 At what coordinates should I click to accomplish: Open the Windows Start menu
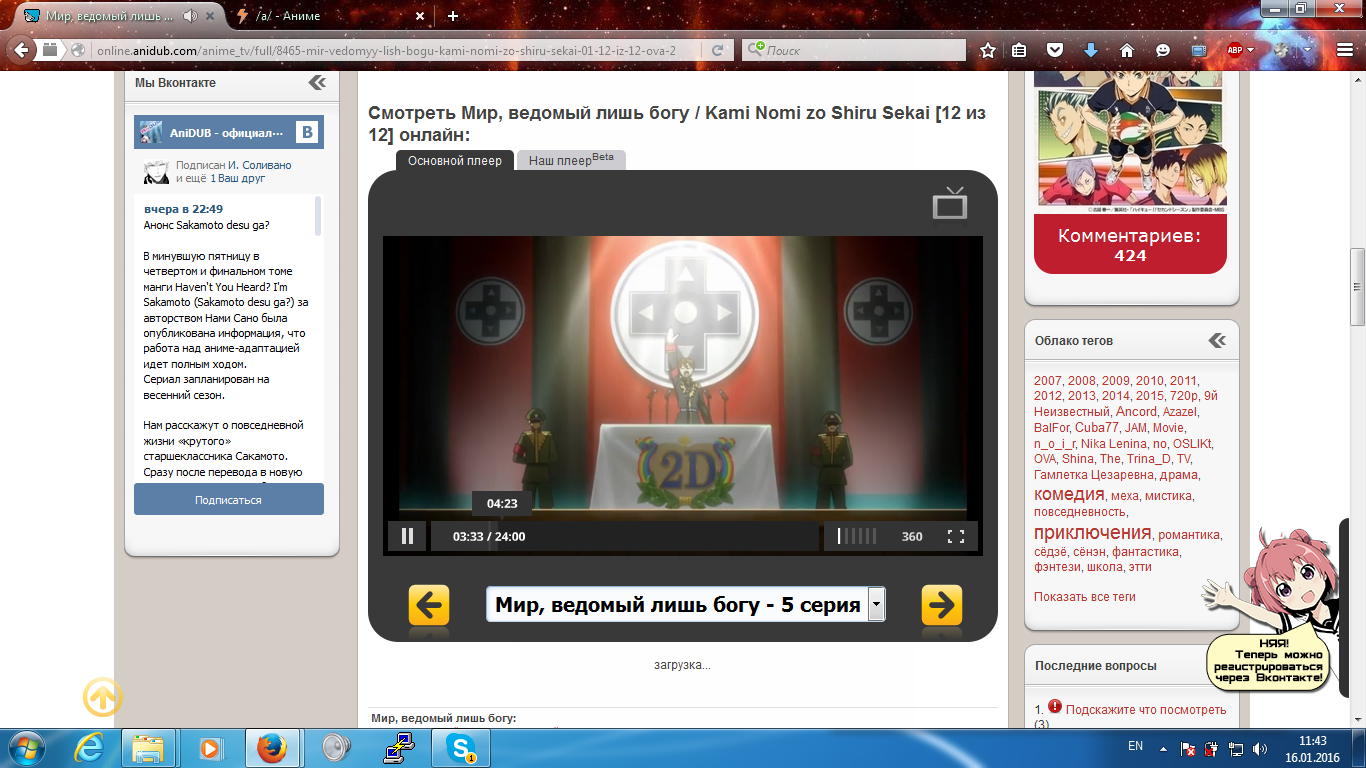[x=26, y=747]
